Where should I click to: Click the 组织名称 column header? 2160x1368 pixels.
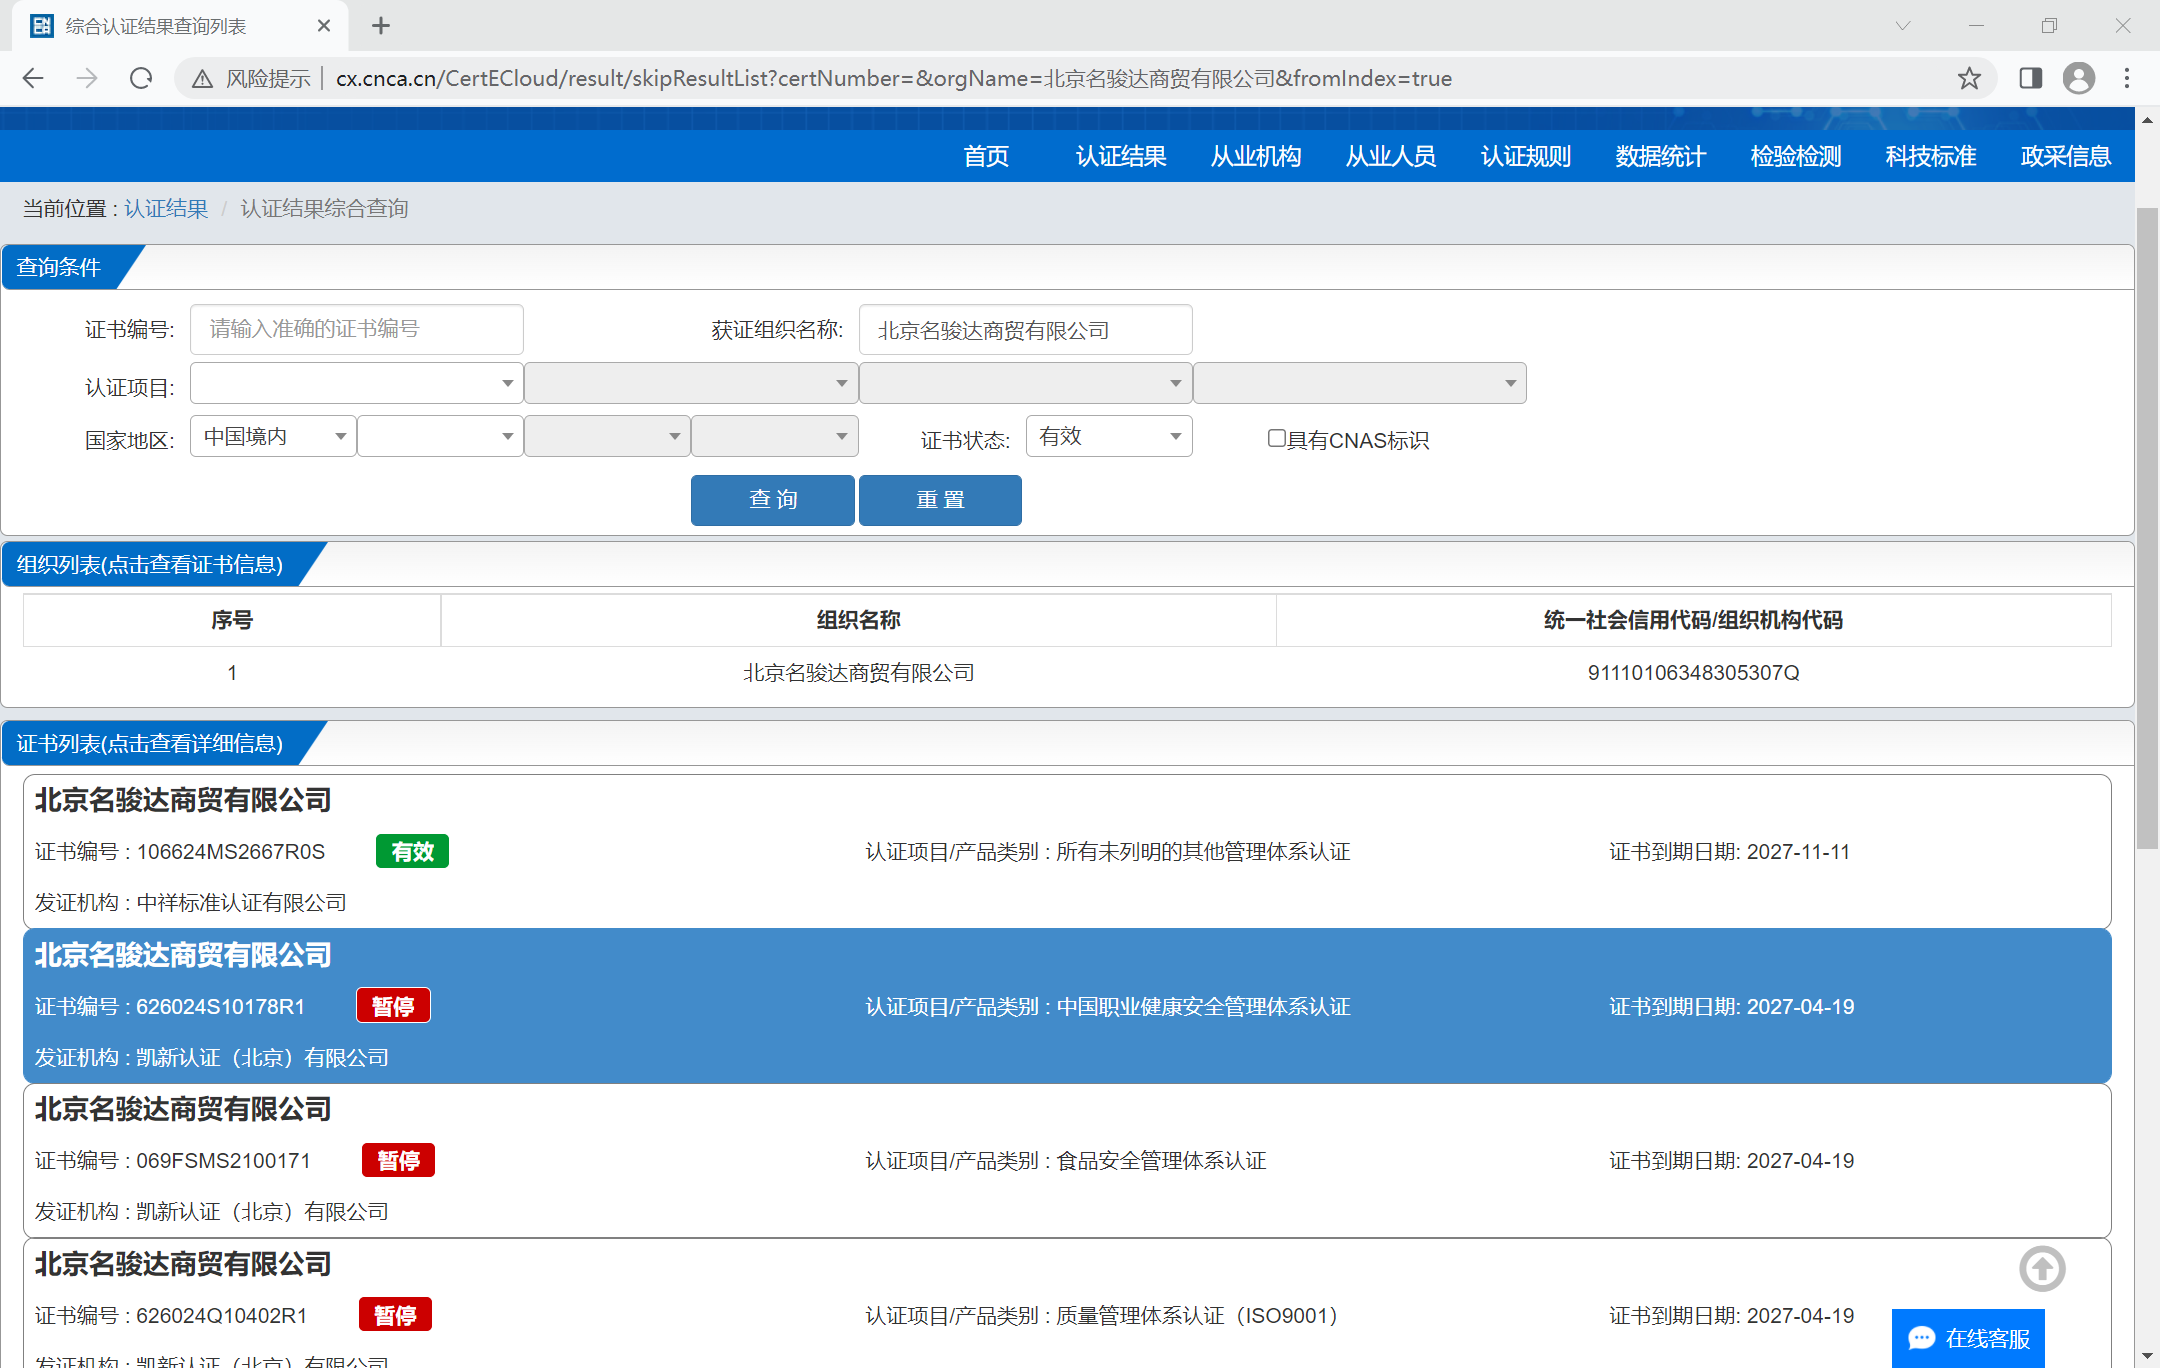point(858,620)
